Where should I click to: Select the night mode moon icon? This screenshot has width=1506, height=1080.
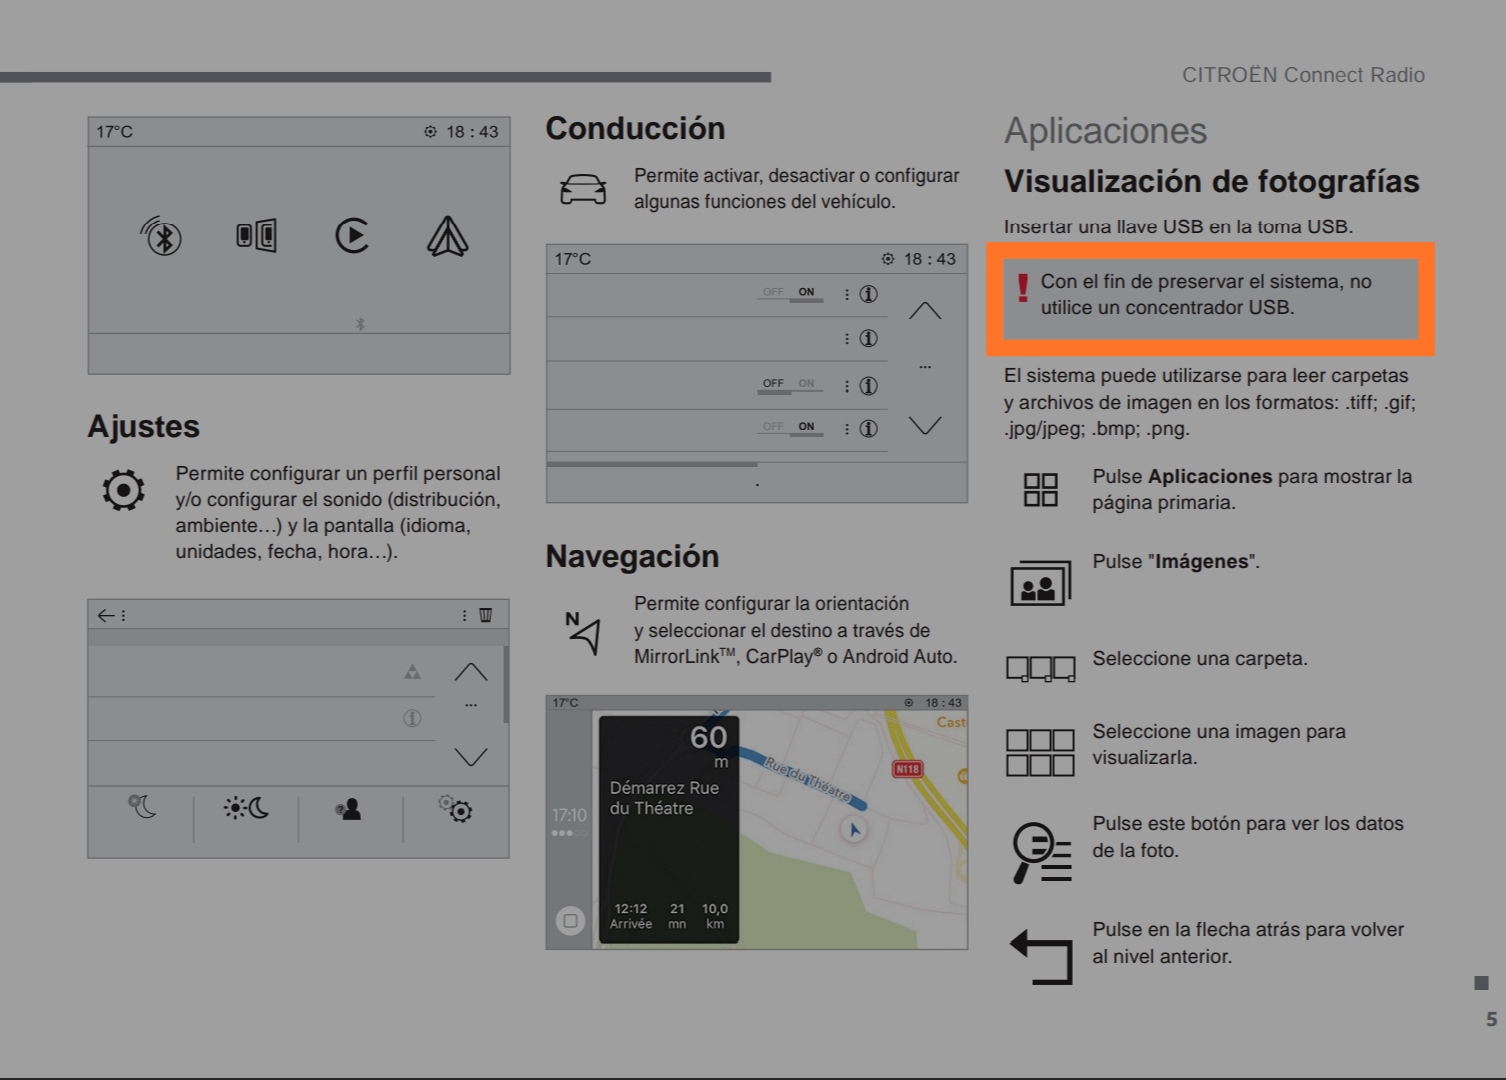142,807
